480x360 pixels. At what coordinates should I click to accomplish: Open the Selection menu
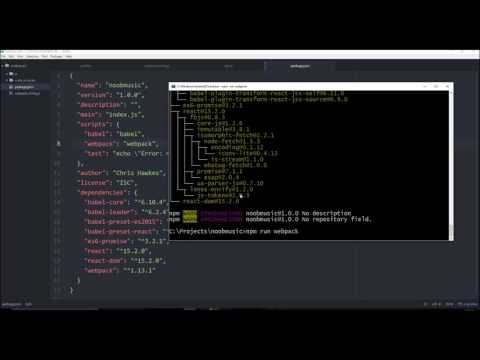(x=32, y=56)
